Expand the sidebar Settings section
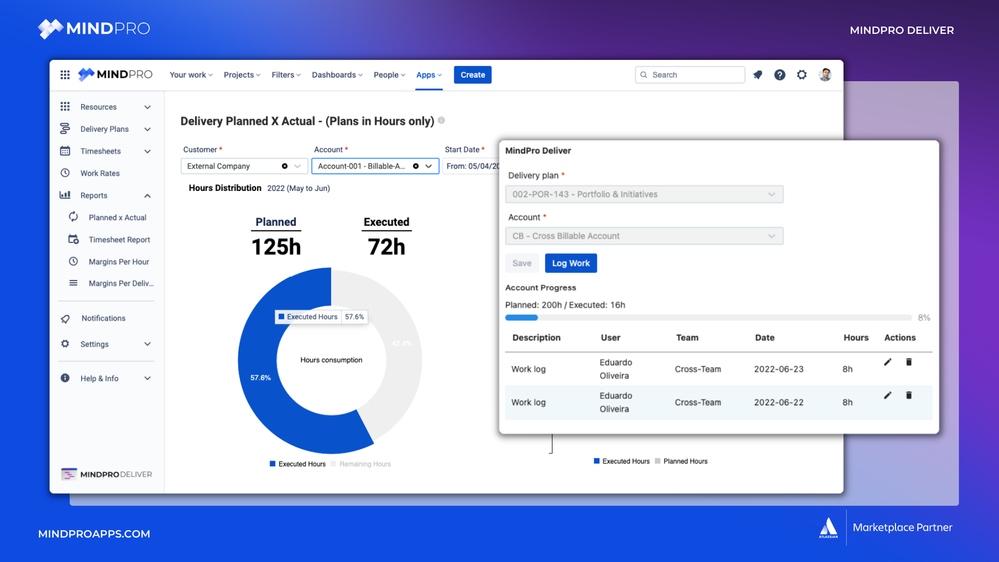This screenshot has width=999, height=562. [147, 344]
